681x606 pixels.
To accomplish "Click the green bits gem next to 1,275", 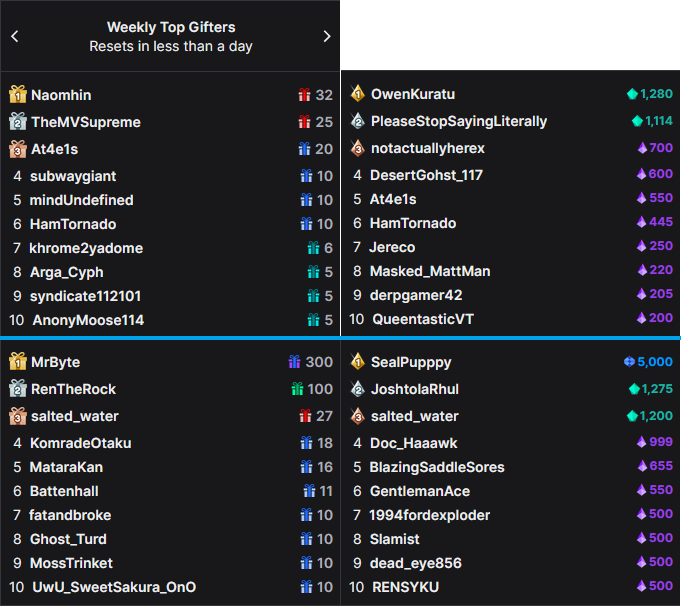I will 634,389.
